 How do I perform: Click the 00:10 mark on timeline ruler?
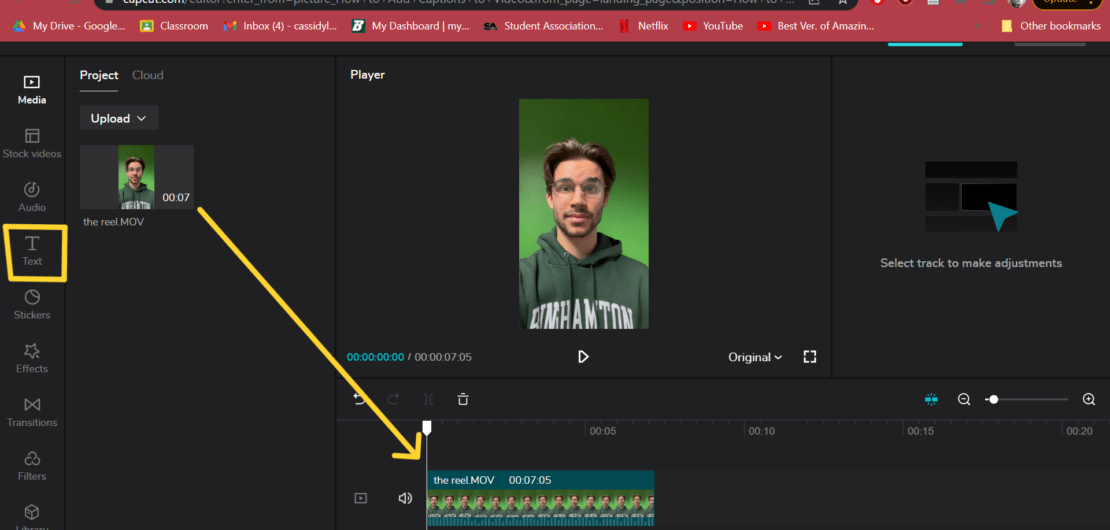pos(761,431)
